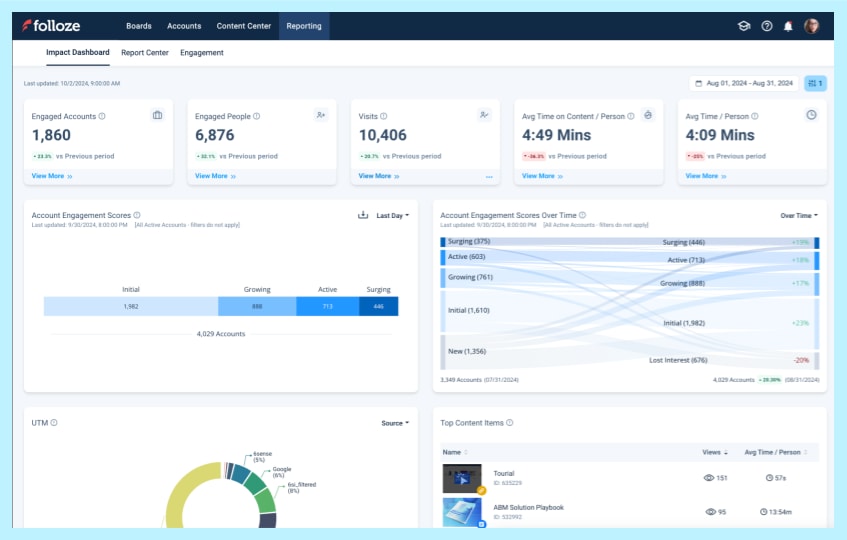Open the notifications bell
The width and height of the screenshot is (847, 540).
tap(788, 26)
